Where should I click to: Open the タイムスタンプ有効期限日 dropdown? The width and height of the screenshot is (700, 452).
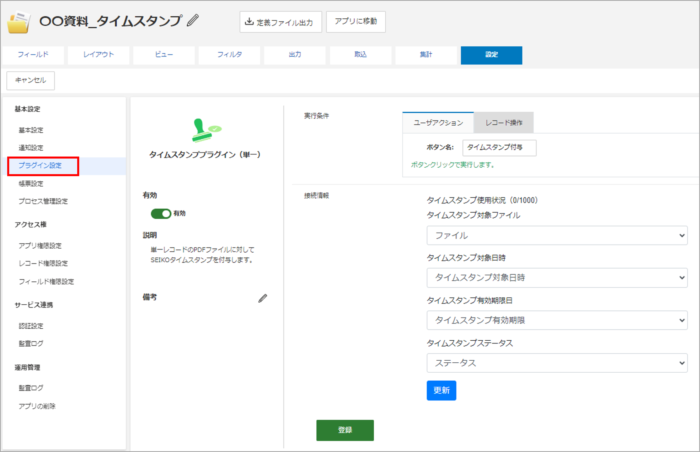pyautogui.click(x=557, y=320)
